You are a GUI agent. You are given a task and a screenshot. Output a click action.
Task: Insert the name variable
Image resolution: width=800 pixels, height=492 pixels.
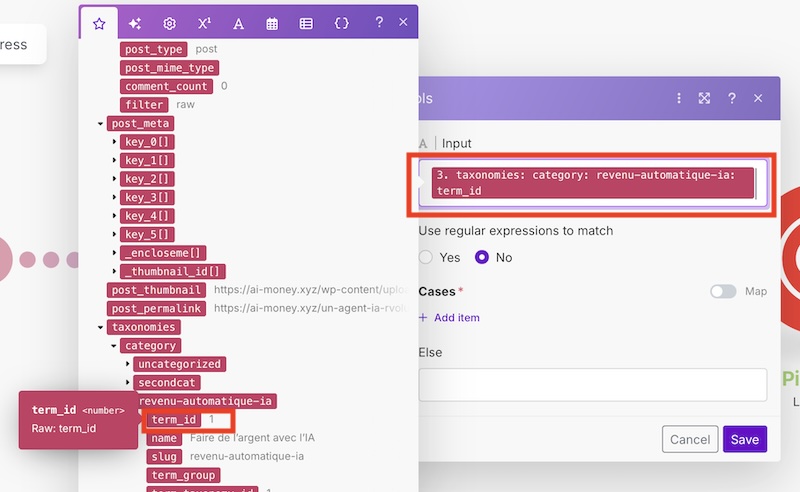164,438
